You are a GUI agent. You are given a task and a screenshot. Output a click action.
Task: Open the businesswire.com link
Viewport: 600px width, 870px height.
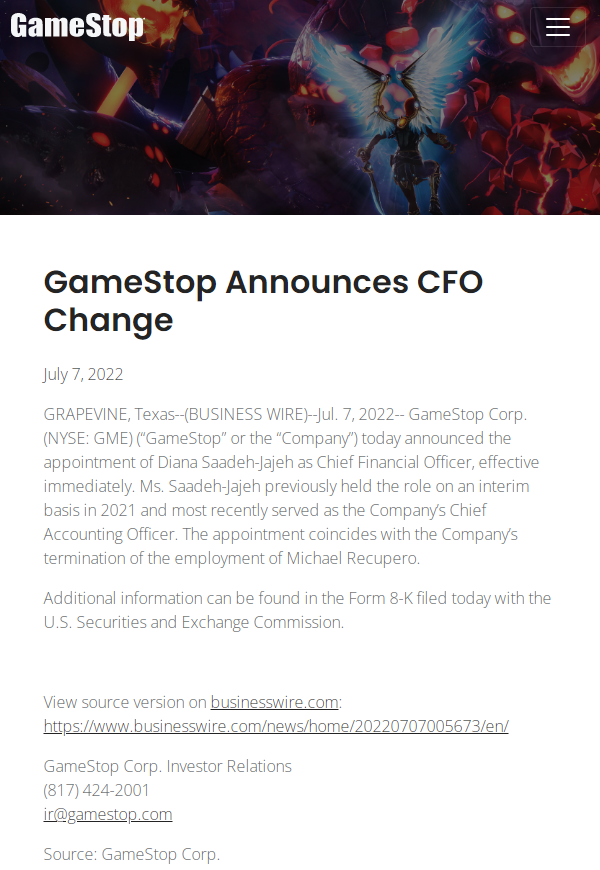tap(274, 702)
